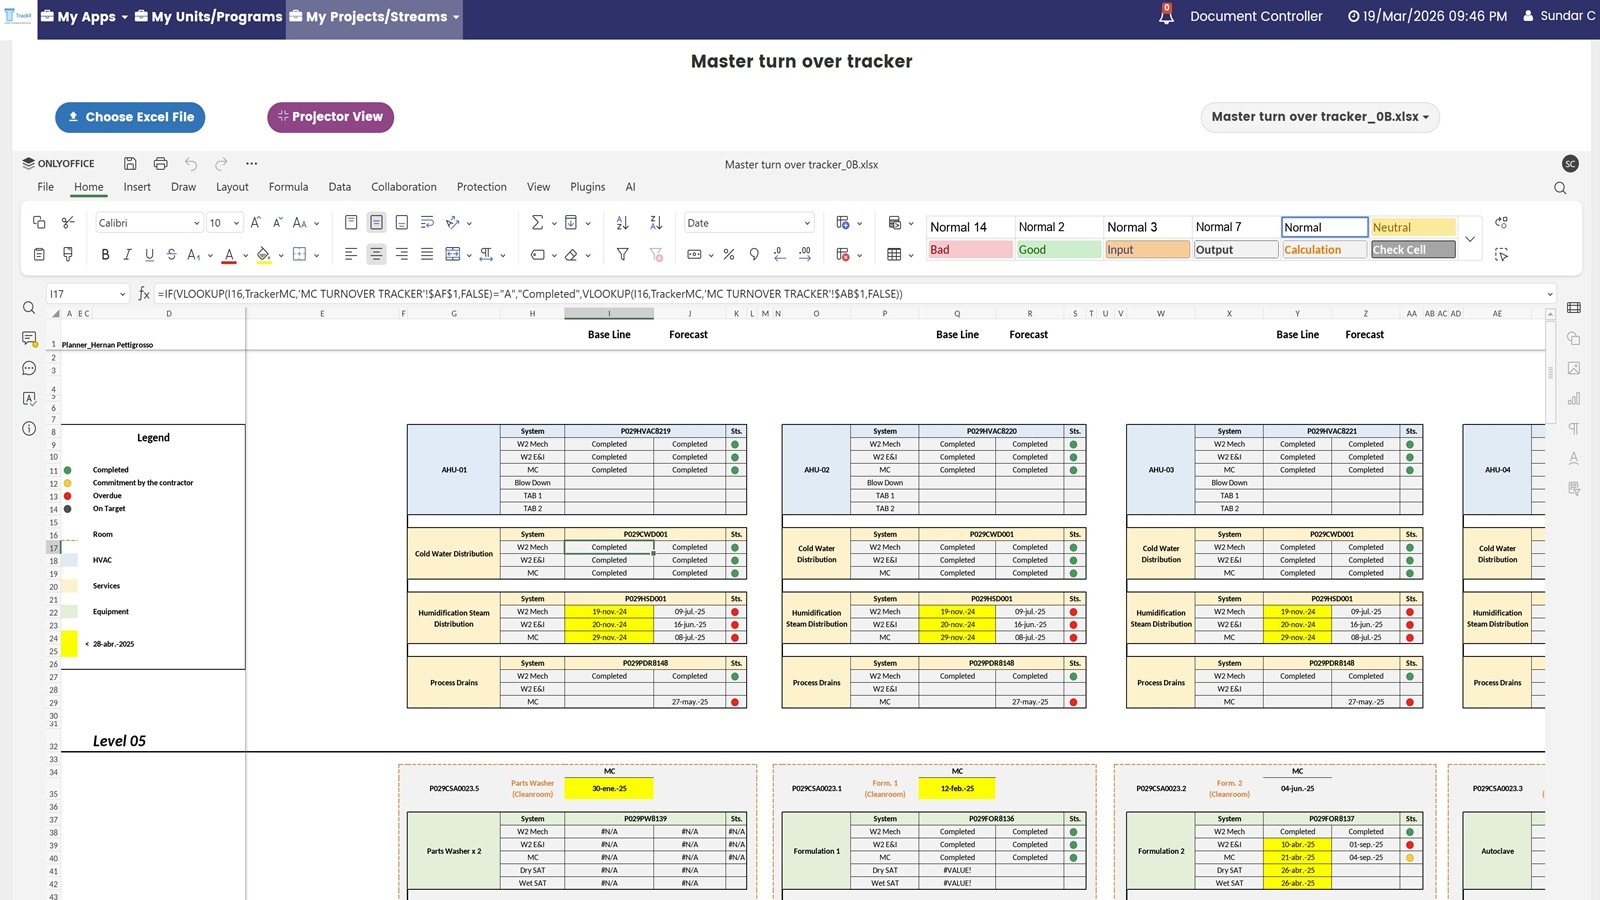Screen dimensions: 1600x900
Task: Open the Calibri font name dropdown
Action: click(x=149, y=223)
